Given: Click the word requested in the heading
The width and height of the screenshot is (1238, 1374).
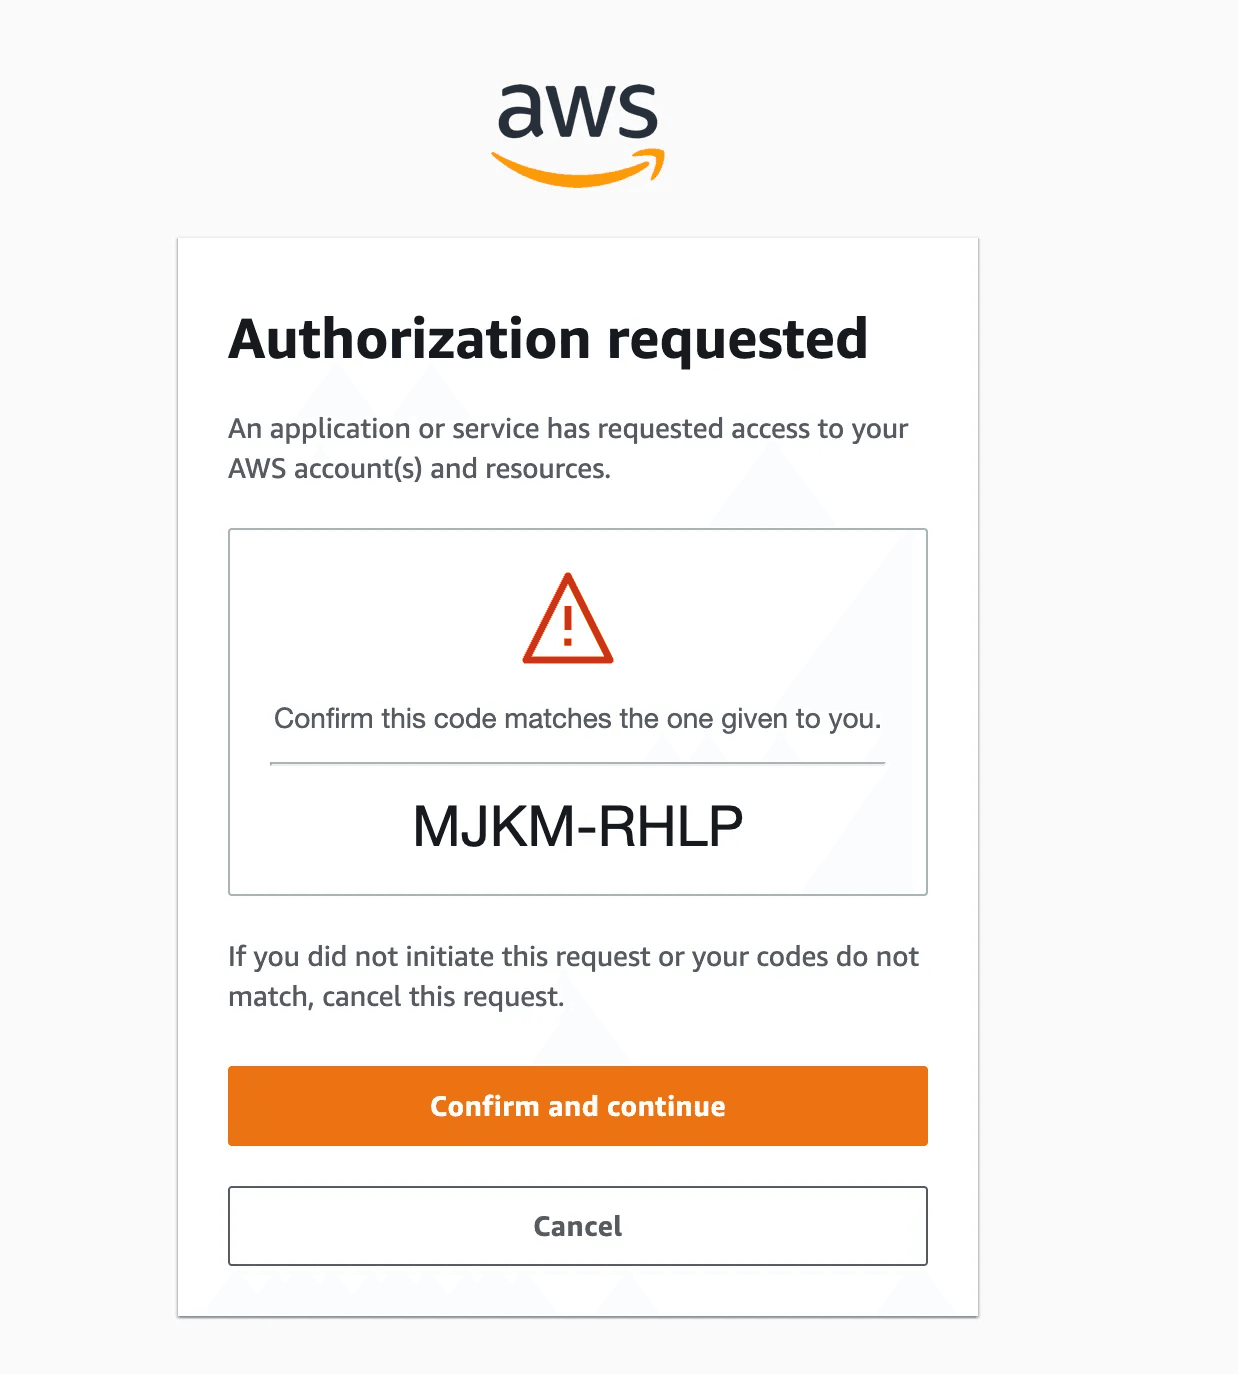Looking at the screenshot, I should point(738,341).
